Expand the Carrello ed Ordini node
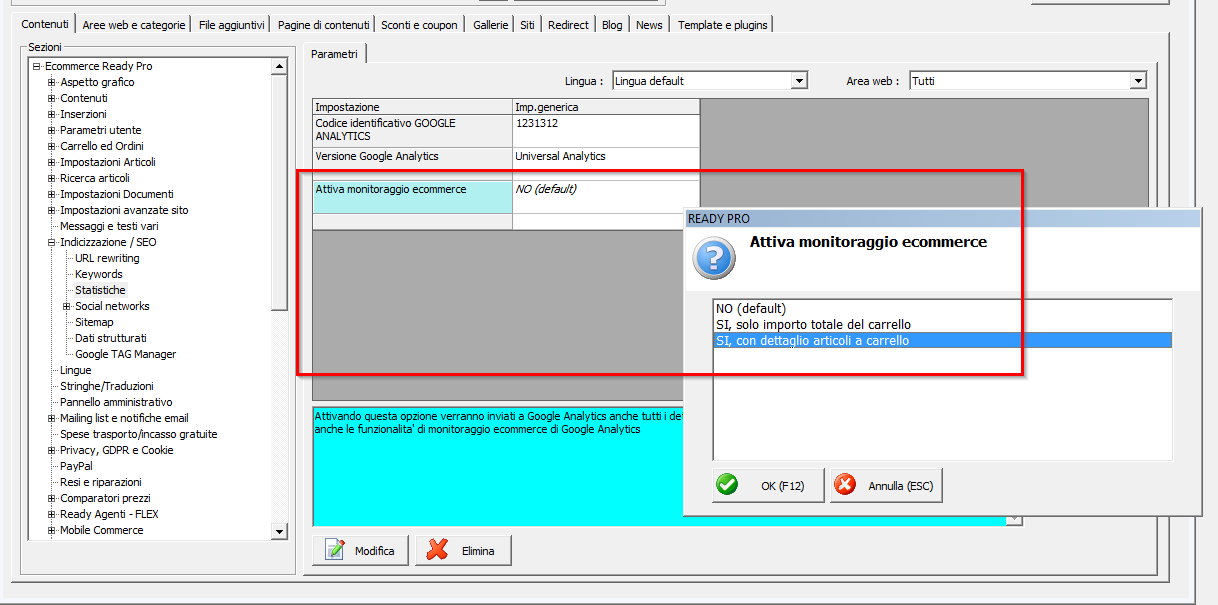The image size is (1218, 605). pyautogui.click(x=52, y=146)
